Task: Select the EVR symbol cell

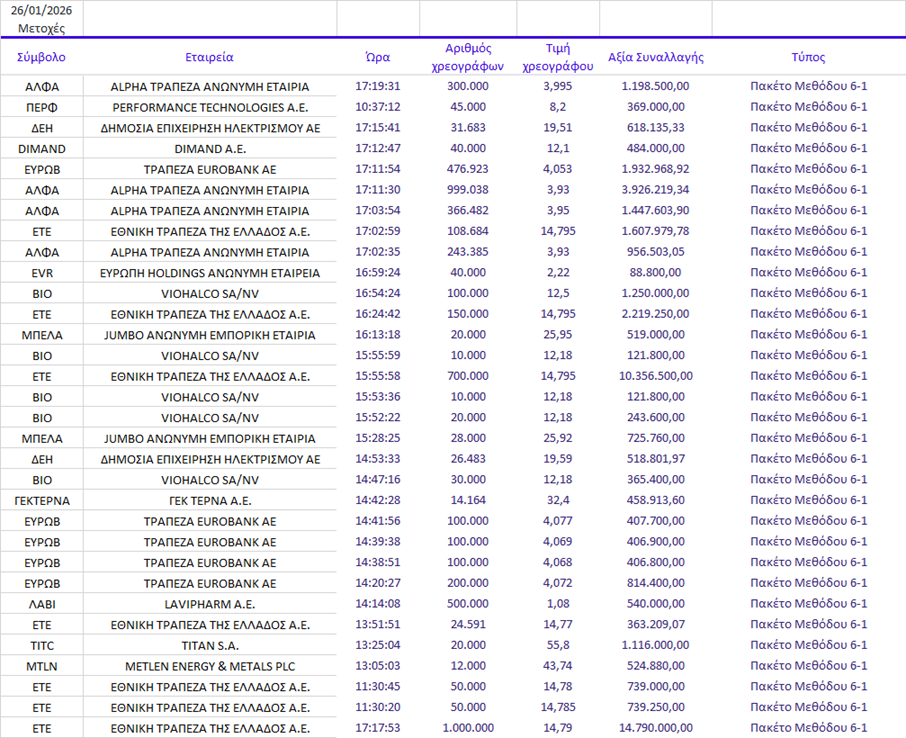Action: [x=41, y=272]
